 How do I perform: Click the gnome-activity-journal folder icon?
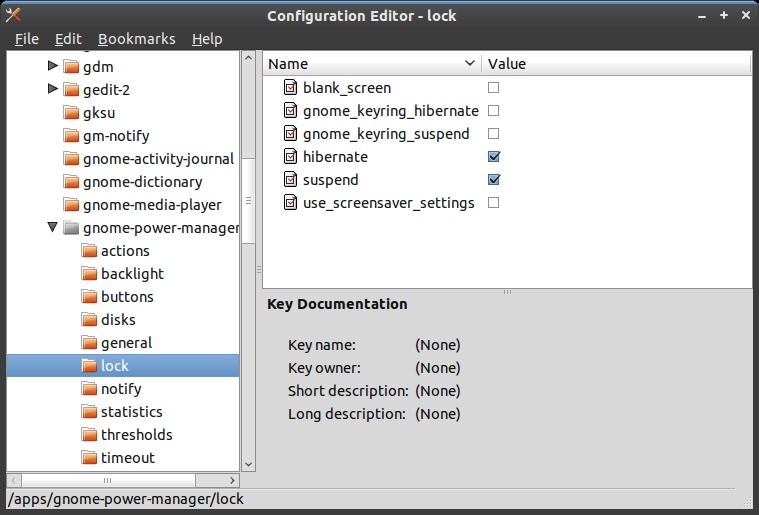coord(71,159)
